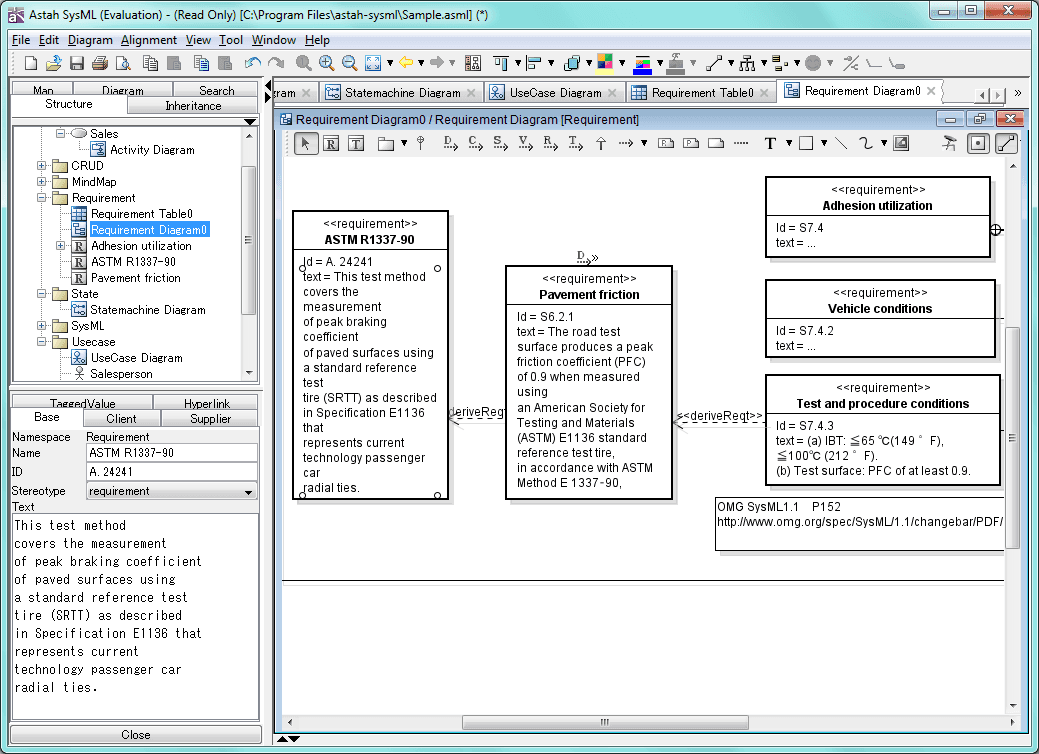The width and height of the screenshot is (1039, 754).
Task: Select Vehicle conditions requirement box
Action: coord(880,319)
